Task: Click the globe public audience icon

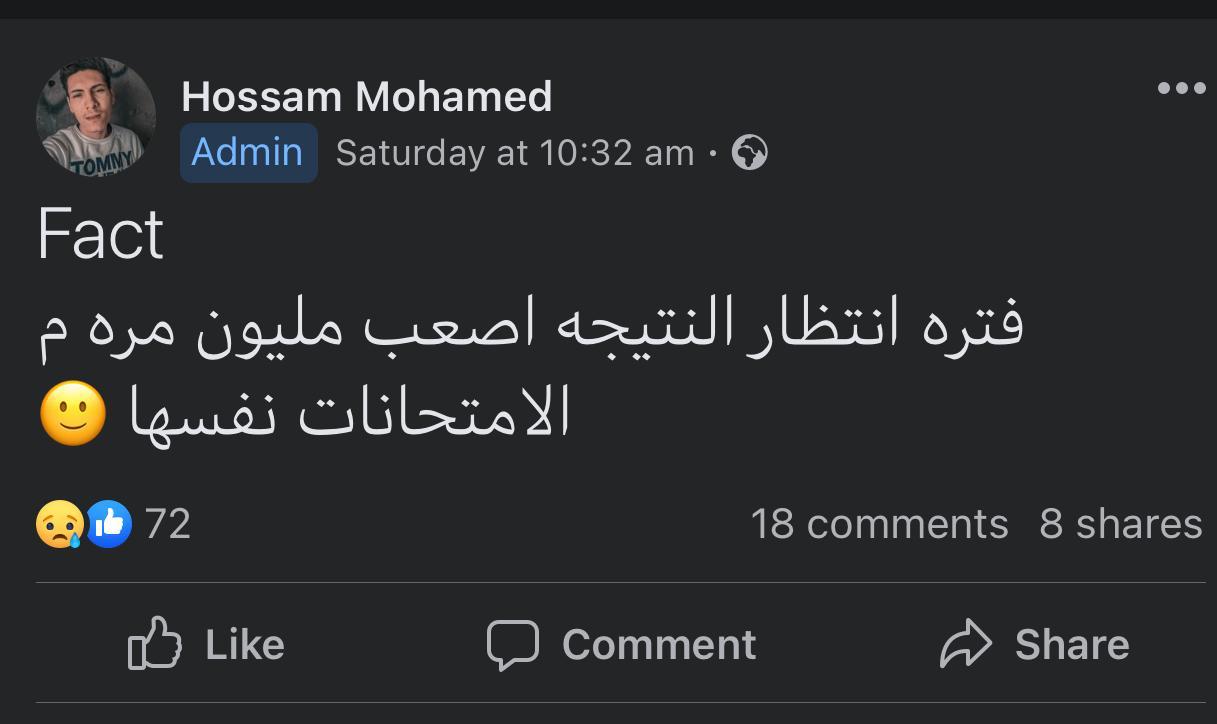Action: click(750, 153)
